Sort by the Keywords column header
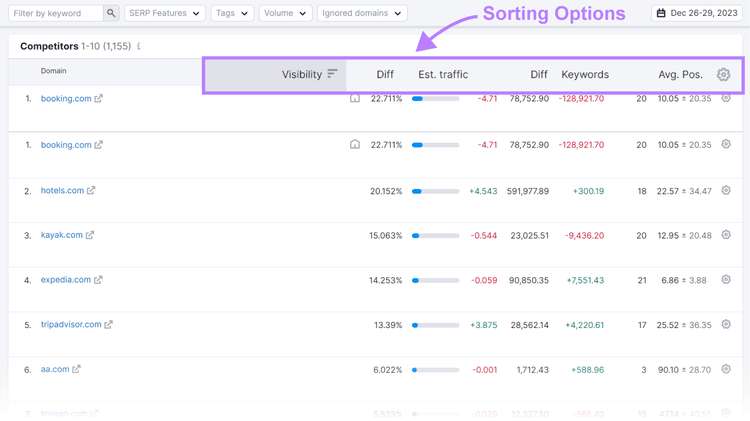 point(585,75)
